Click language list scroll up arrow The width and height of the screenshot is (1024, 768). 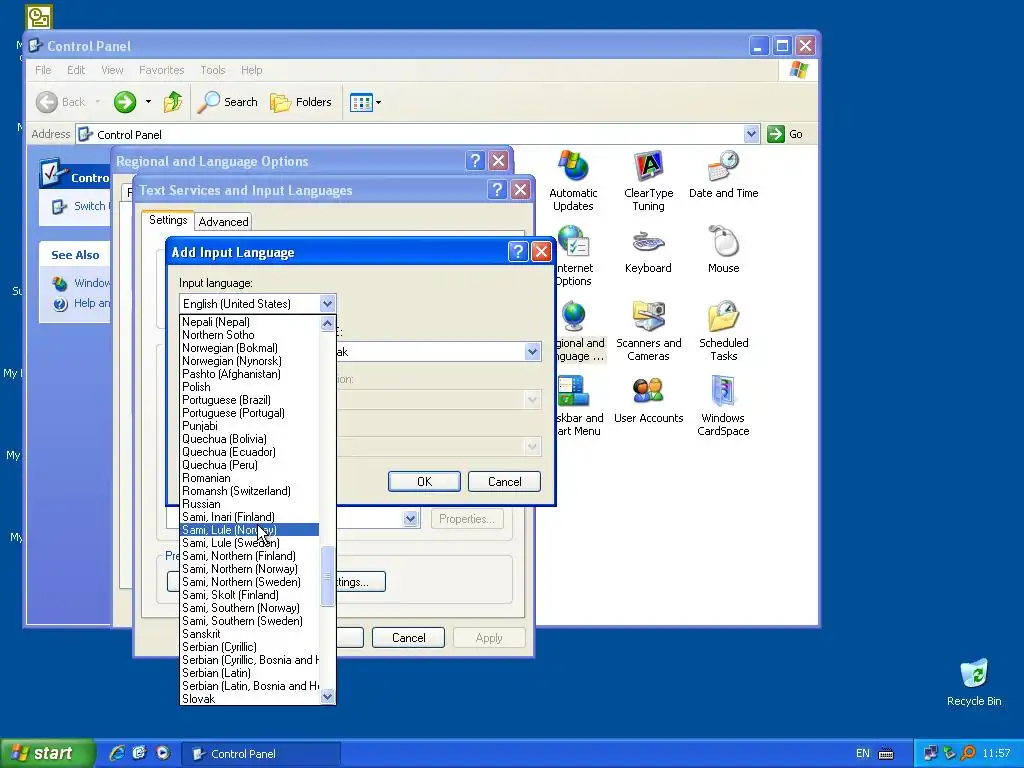tap(327, 323)
